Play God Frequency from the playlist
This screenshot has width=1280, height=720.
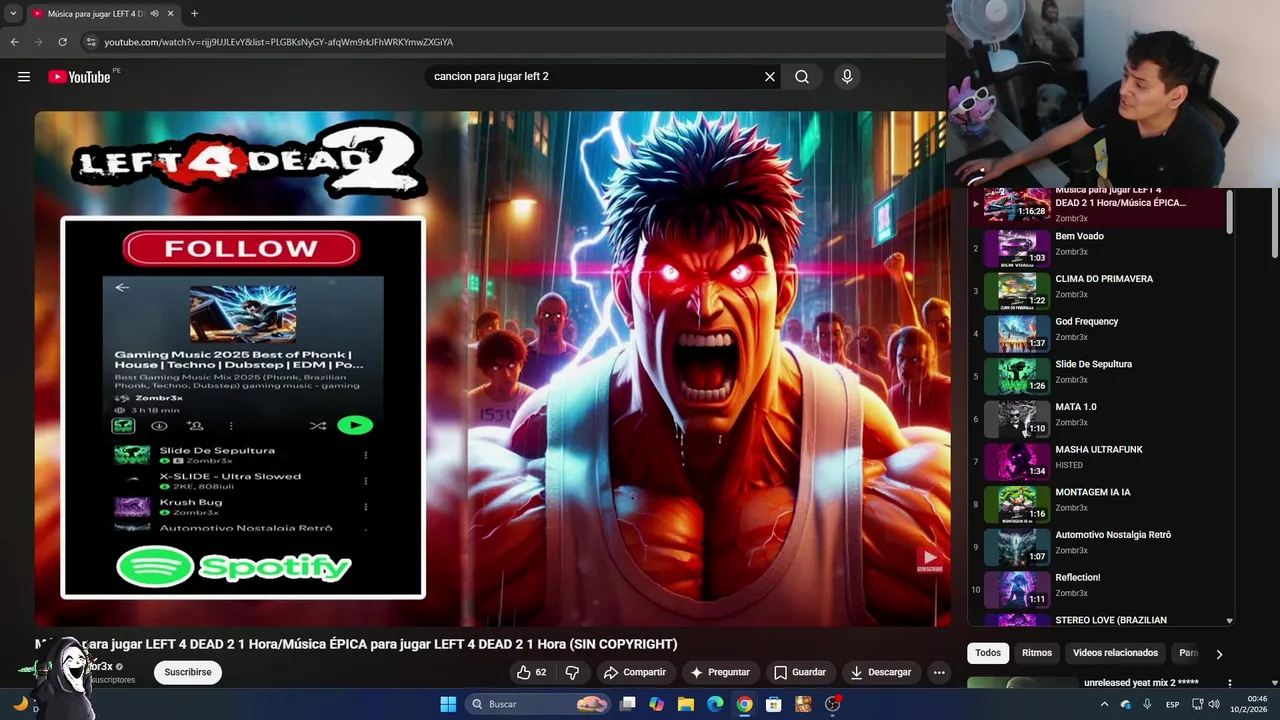(x=1096, y=334)
